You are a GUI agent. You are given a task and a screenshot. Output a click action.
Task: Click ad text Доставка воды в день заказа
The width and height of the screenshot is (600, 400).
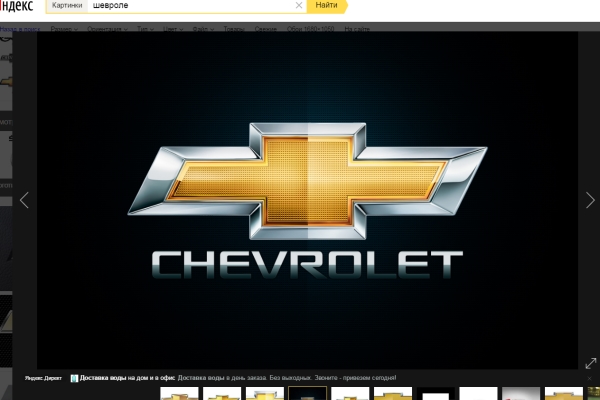(222, 378)
